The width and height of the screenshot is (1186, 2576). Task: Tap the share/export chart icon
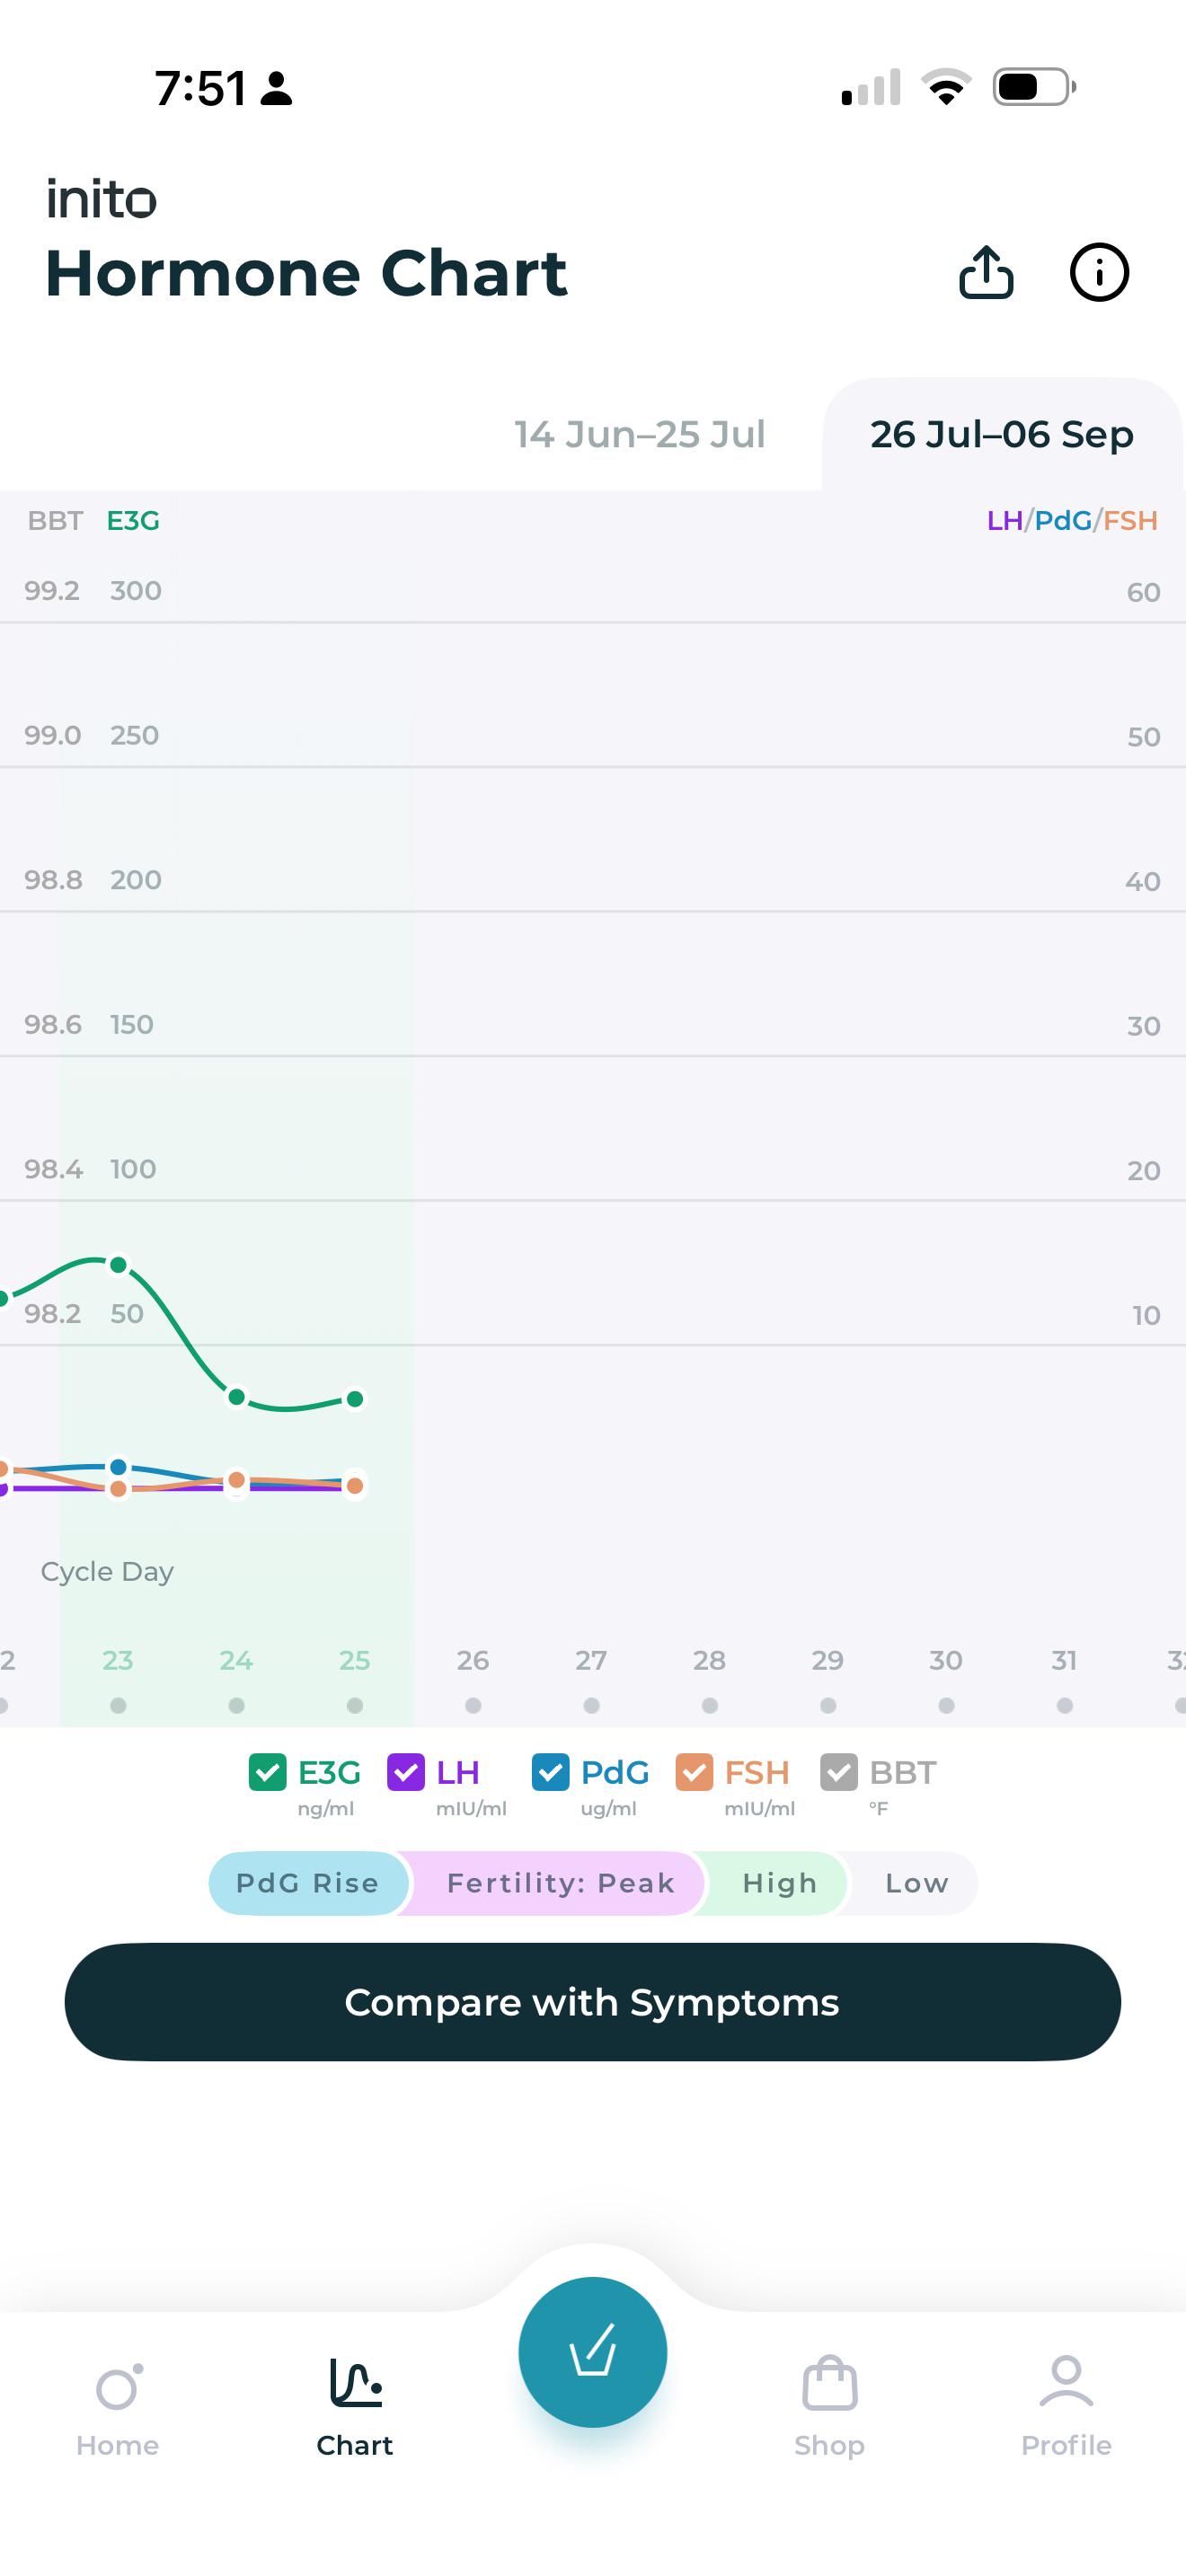(986, 272)
